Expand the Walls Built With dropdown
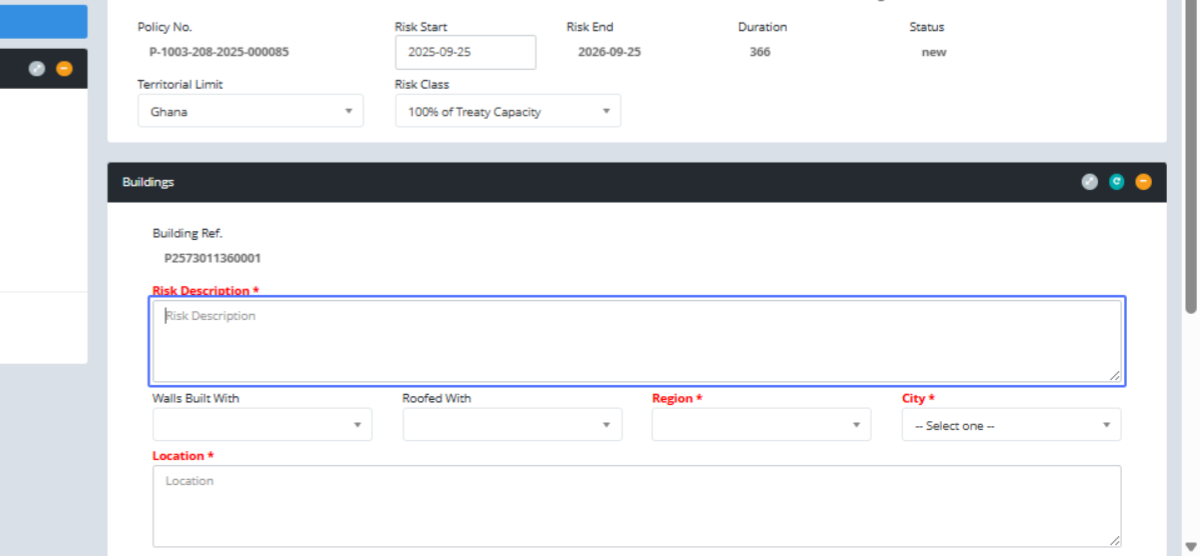 pos(262,425)
